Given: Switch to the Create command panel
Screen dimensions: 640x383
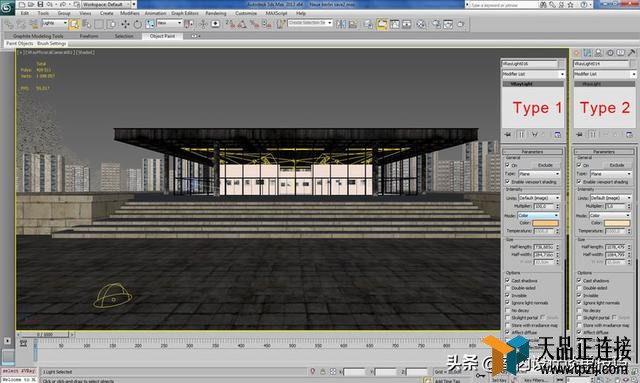Looking at the screenshot, I should point(576,53).
